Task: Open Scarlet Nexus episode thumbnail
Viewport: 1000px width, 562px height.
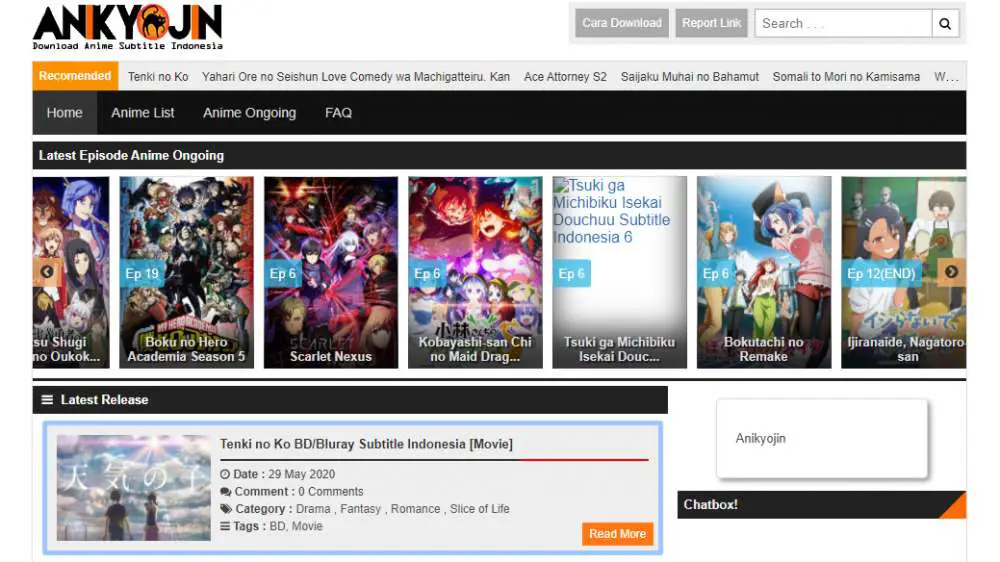Action: [x=331, y=272]
